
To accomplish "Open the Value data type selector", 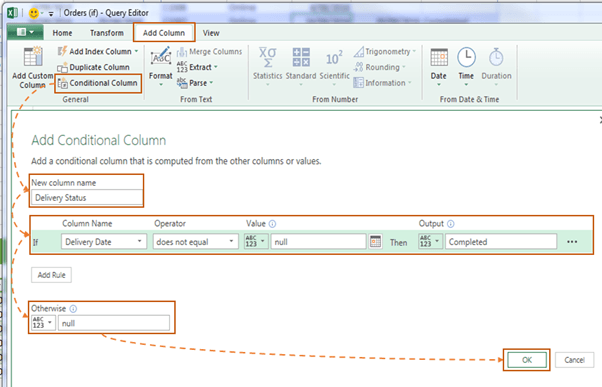I will 256,241.
